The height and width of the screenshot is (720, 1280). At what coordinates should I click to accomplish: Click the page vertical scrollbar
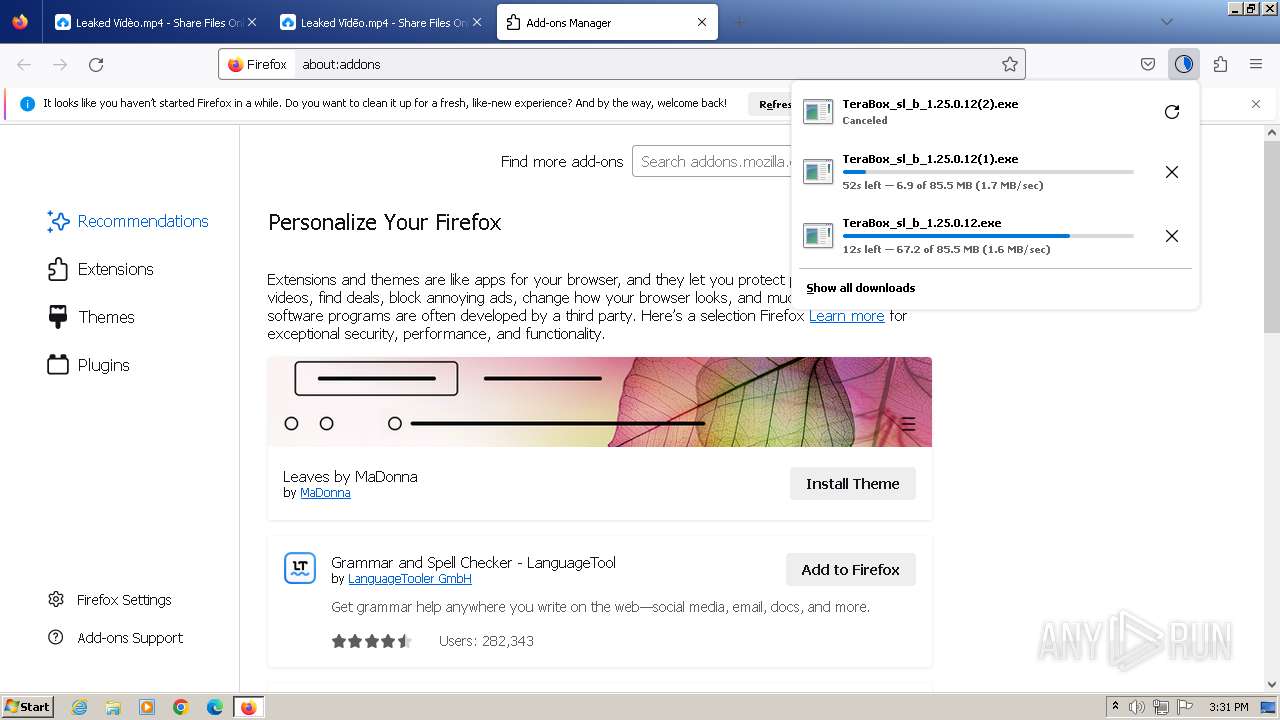point(1272,237)
